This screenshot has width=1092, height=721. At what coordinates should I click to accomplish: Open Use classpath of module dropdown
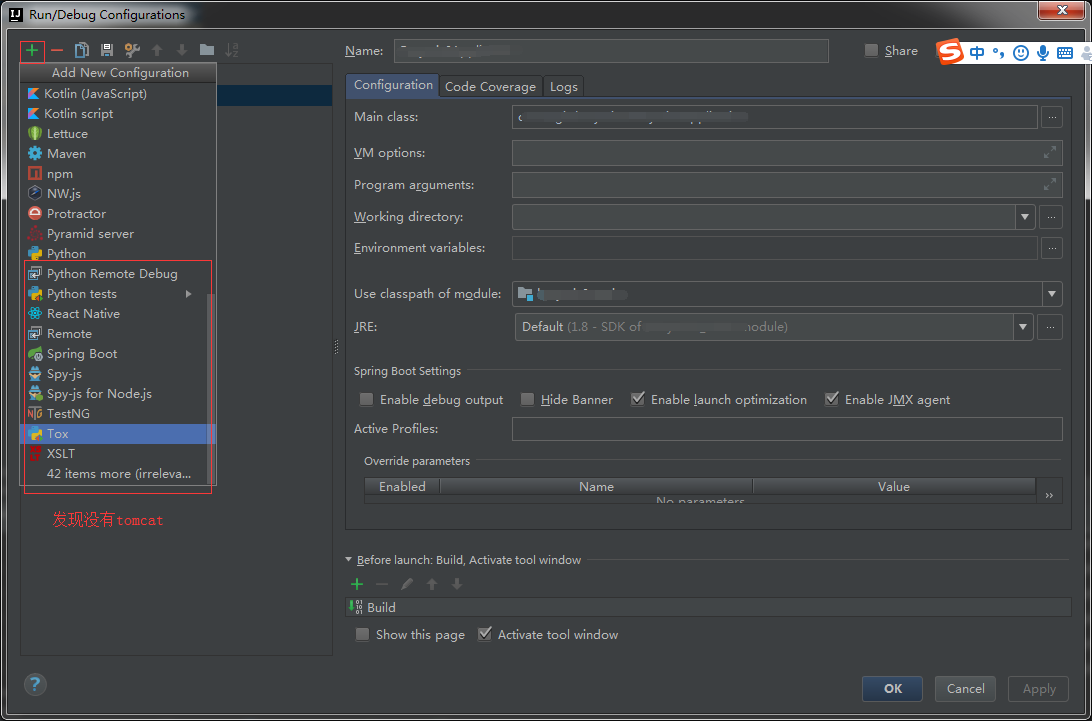click(1051, 294)
